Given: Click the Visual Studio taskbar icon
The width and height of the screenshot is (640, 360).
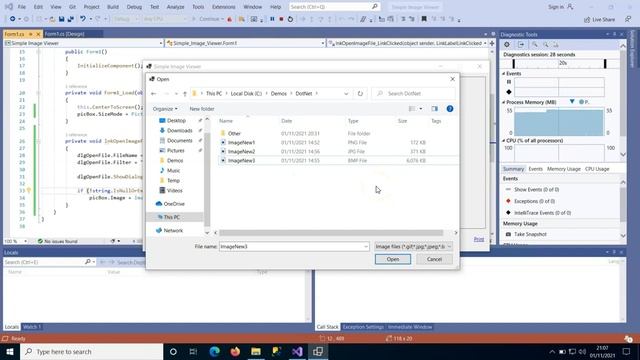Looking at the screenshot, I should [x=297, y=351].
